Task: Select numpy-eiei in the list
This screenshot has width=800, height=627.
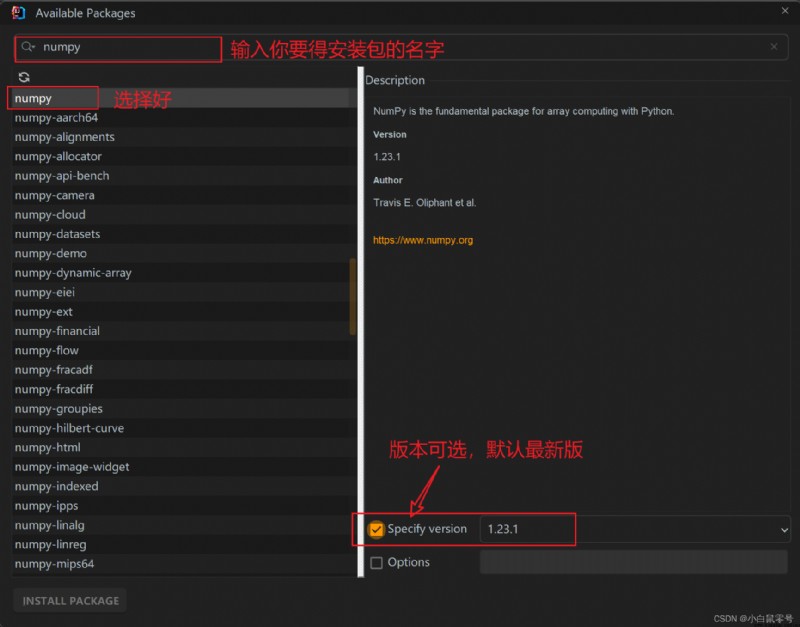Action: coord(184,292)
